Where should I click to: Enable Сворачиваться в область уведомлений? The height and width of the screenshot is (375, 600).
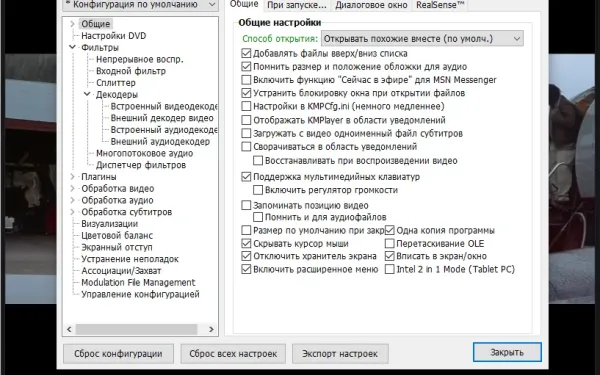(246, 147)
